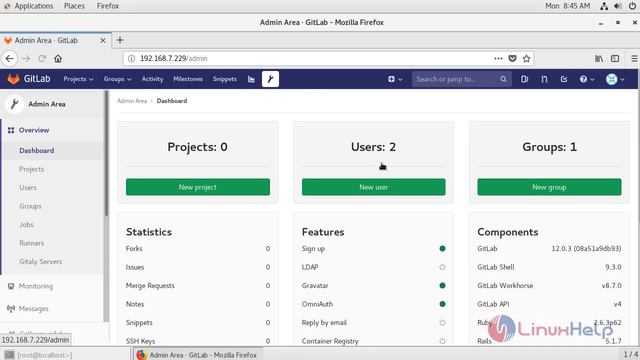Open Runners in the sidebar
The width and height of the screenshot is (640, 360).
tap(31, 243)
